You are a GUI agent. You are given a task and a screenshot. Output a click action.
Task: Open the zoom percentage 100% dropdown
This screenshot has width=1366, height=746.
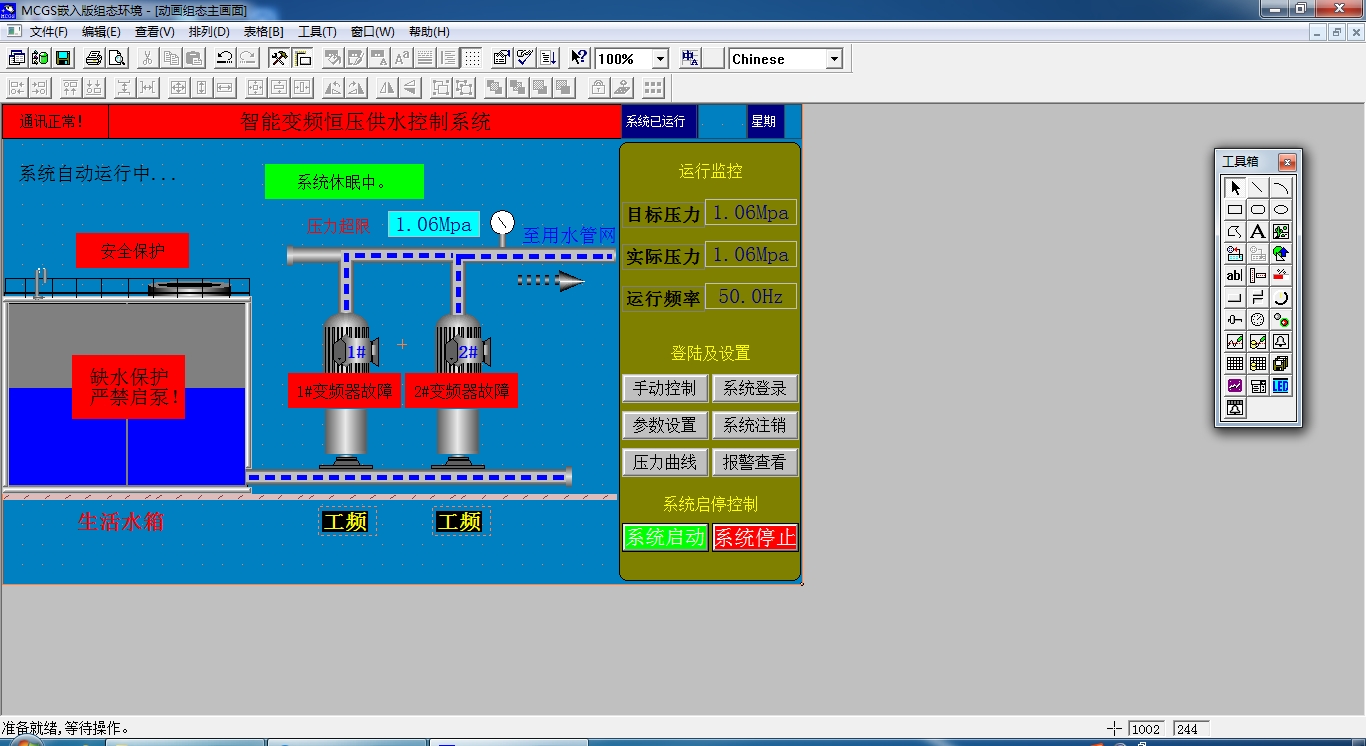click(x=660, y=59)
